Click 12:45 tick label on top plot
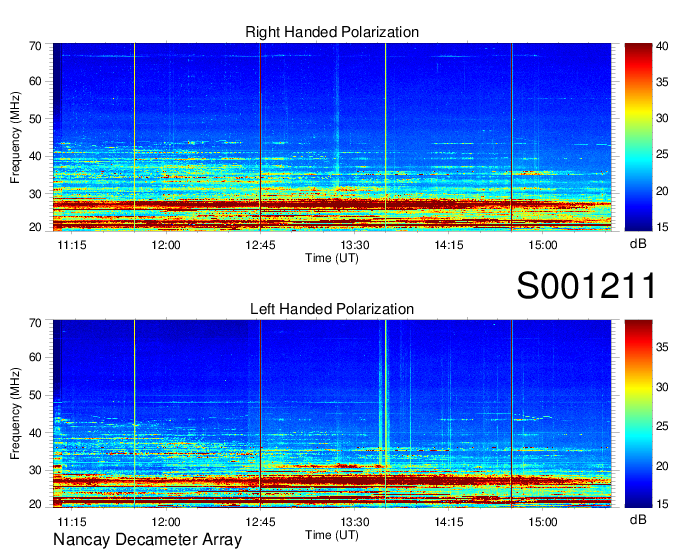 (x=260, y=245)
